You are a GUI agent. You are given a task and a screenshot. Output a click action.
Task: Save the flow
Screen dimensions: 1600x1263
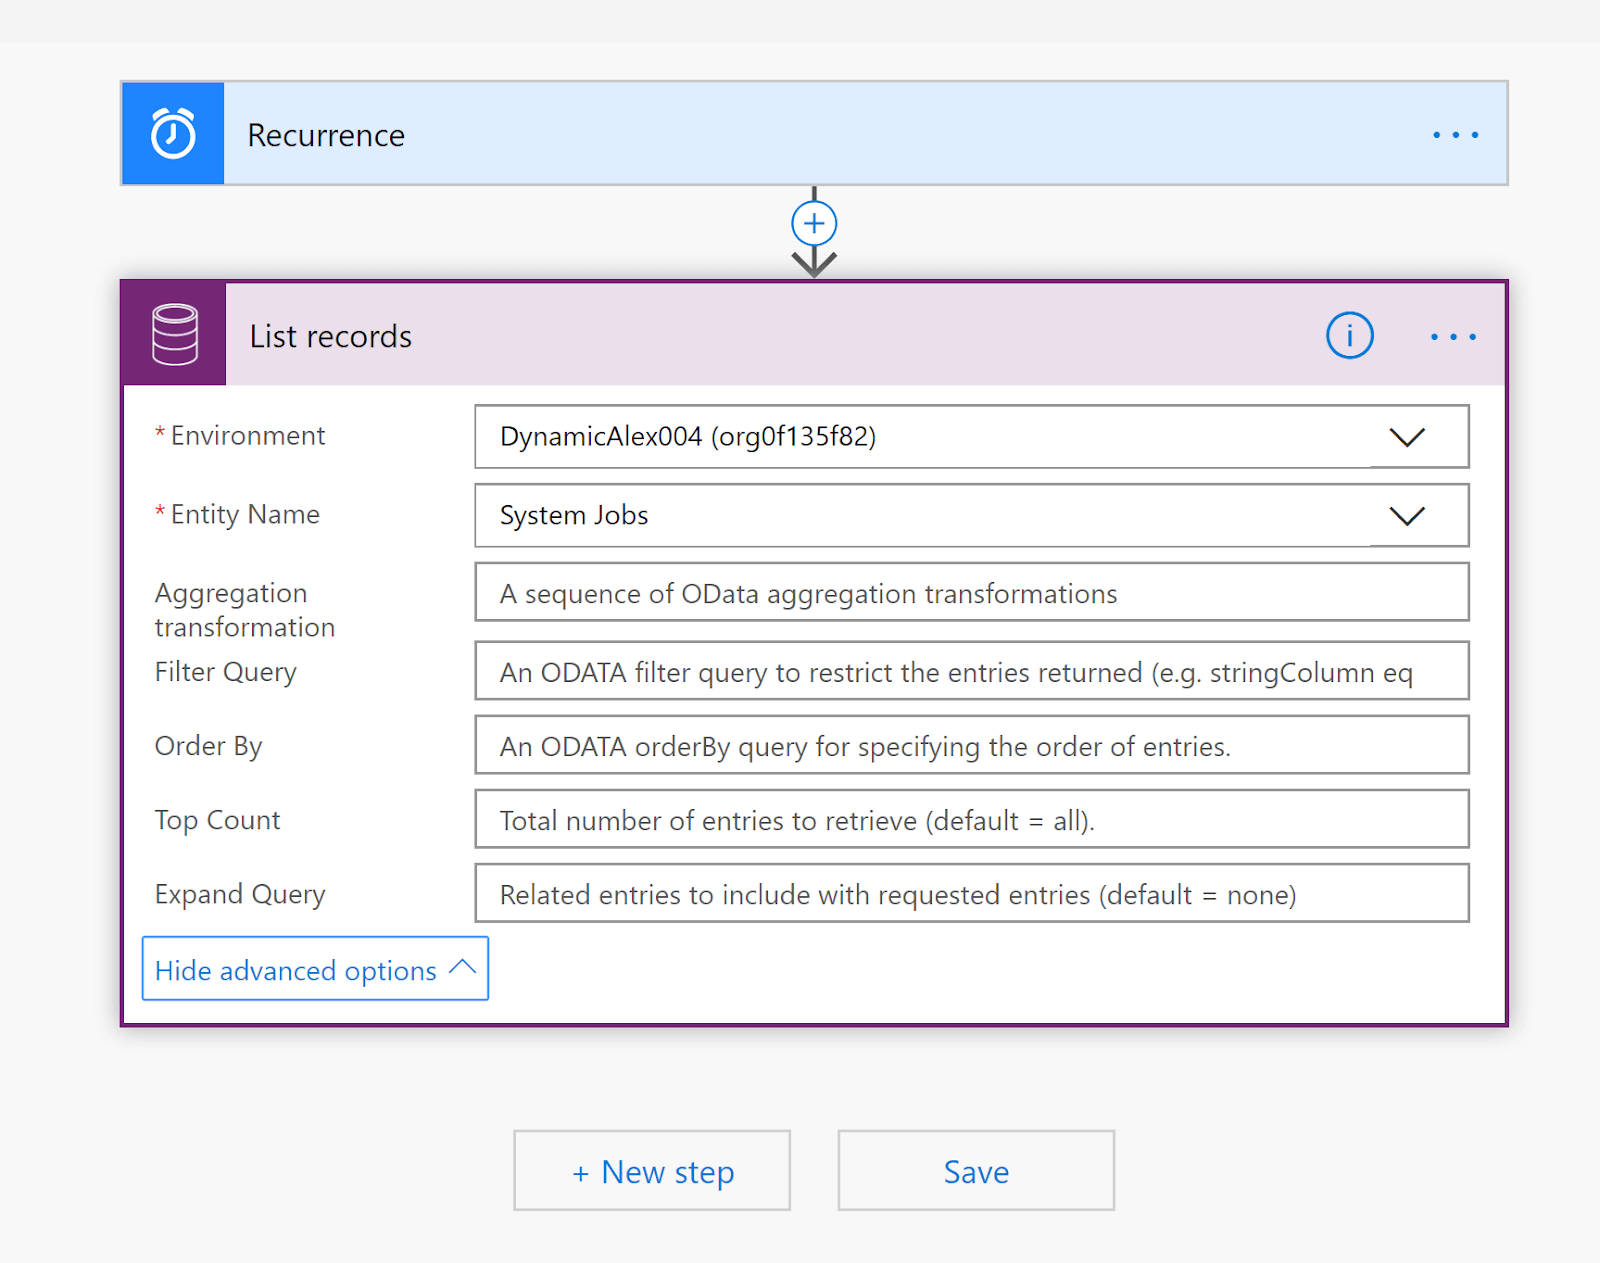click(975, 1170)
